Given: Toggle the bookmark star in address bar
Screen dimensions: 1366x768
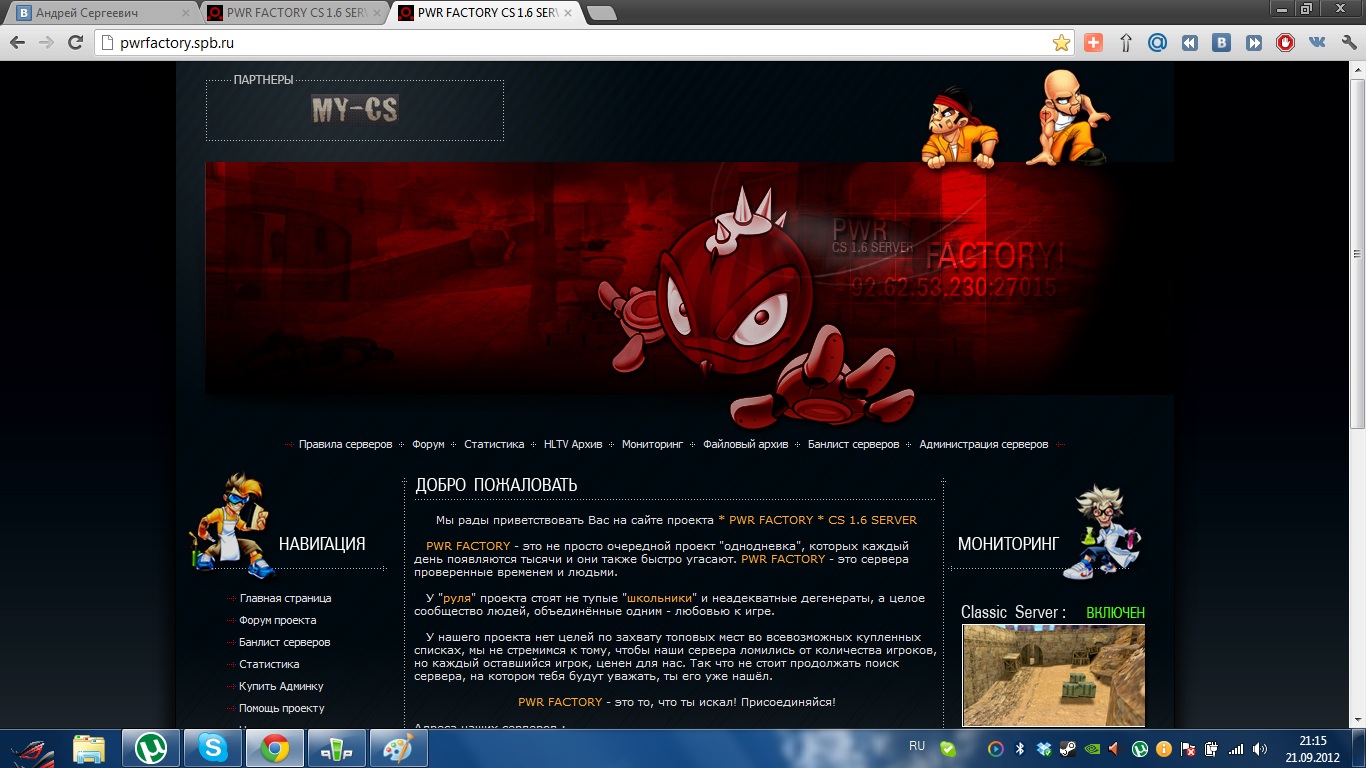Looking at the screenshot, I should pos(1061,43).
